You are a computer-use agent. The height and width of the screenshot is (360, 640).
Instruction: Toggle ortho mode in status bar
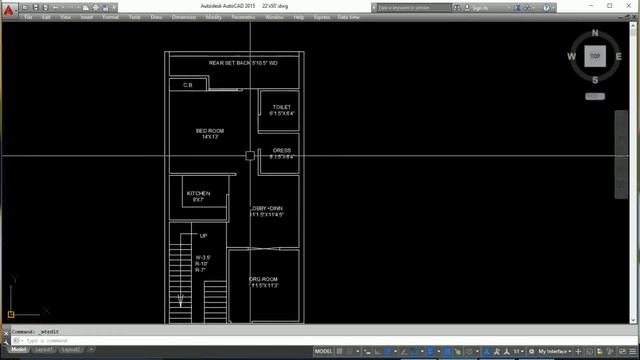pyautogui.click(x=378, y=351)
